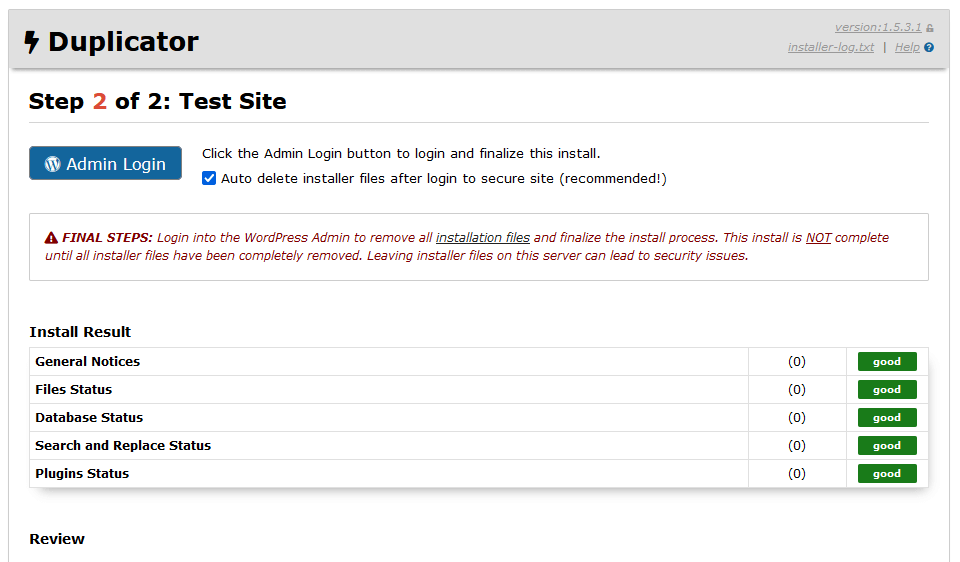Click the good badge for Plugins Status
This screenshot has width=960, height=562.
click(x=887, y=474)
